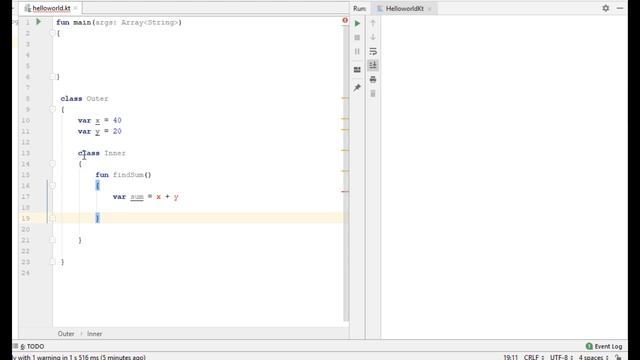Pin the Run tab

(x=357, y=87)
